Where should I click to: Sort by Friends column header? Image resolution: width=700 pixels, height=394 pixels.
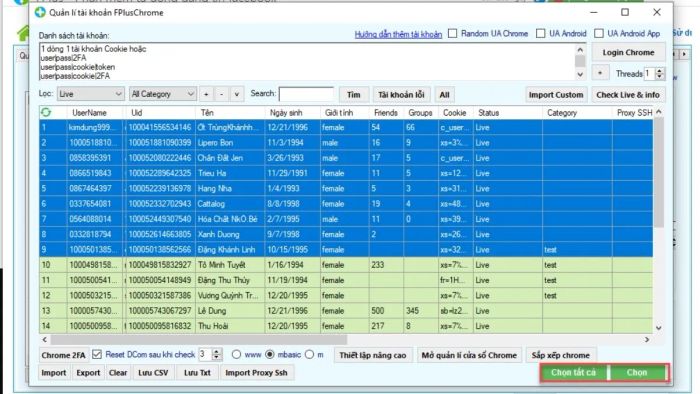pyautogui.click(x=386, y=113)
